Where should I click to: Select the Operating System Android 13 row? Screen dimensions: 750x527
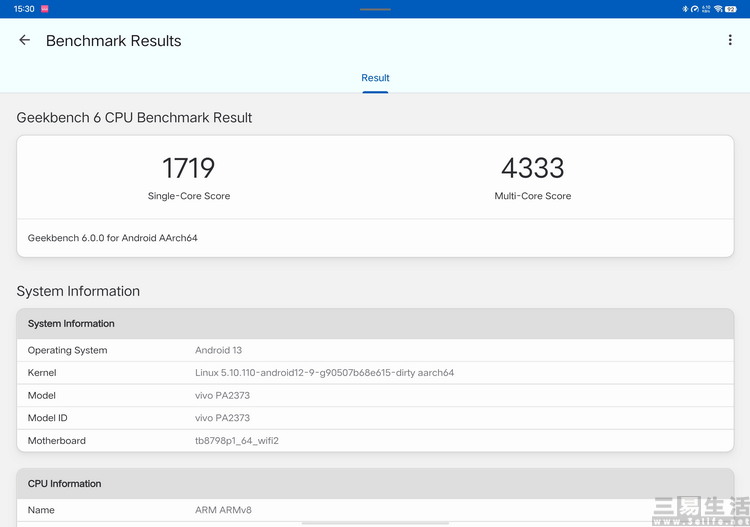click(375, 350)
